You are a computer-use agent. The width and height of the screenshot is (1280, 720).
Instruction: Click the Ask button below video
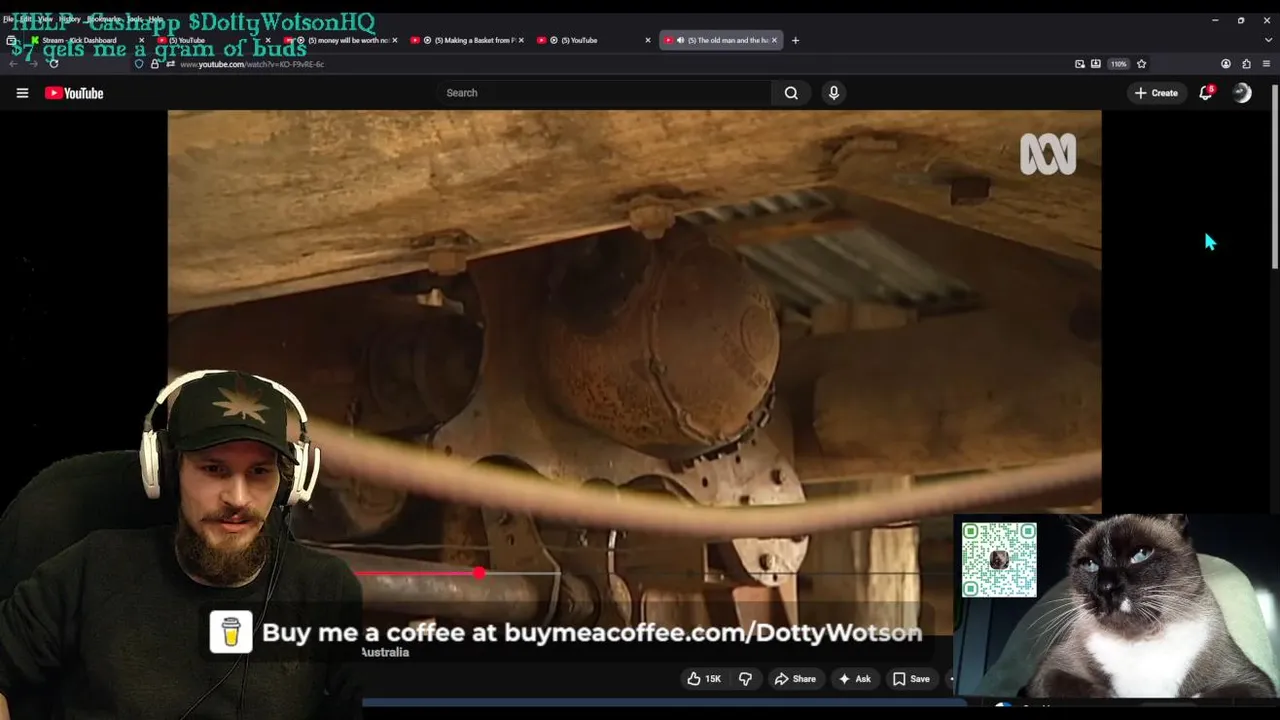[854, 679]
